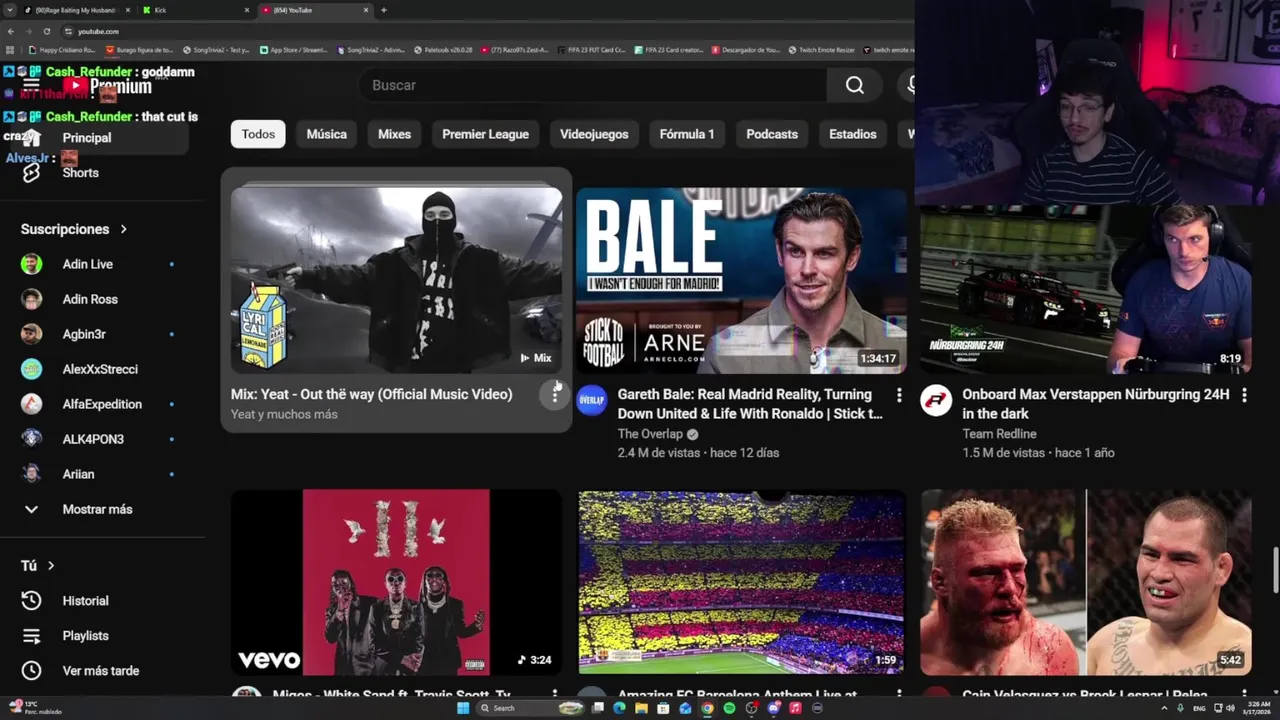Click the Windows Start button

tap(463, 708)
